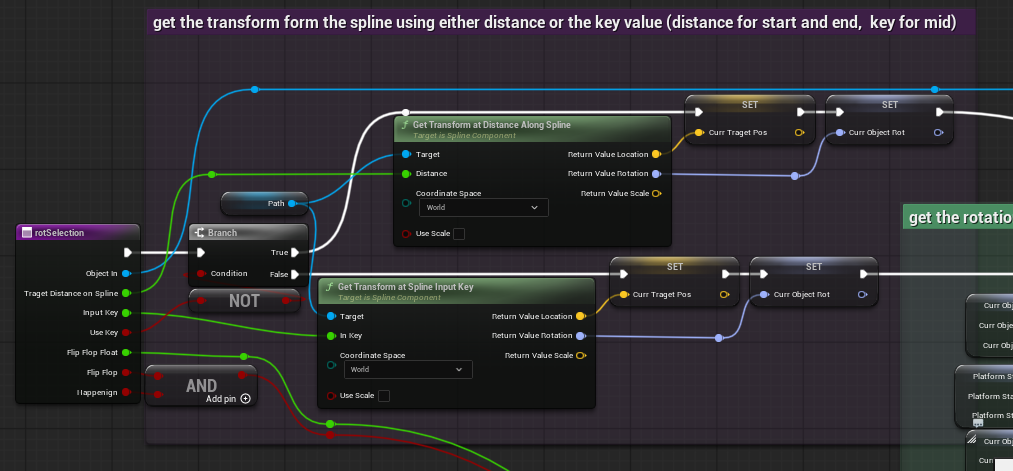The height and width of the screenshot is (471, 1013).
Task: Click the AND boolean node
Action: (201, 385)
